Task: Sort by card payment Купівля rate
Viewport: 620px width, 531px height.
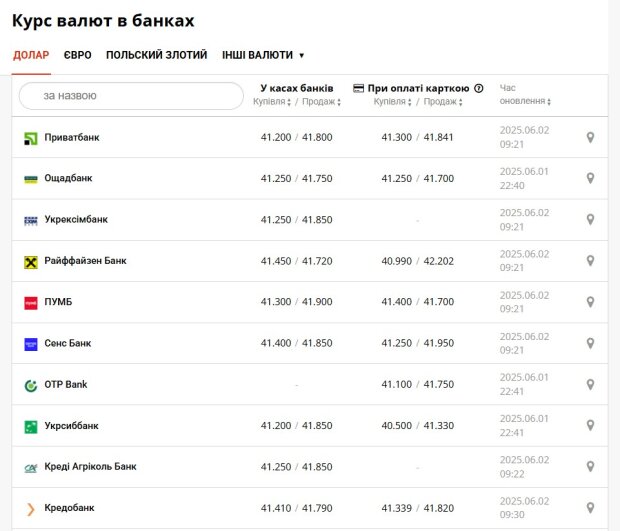Action: coord(393,102)
